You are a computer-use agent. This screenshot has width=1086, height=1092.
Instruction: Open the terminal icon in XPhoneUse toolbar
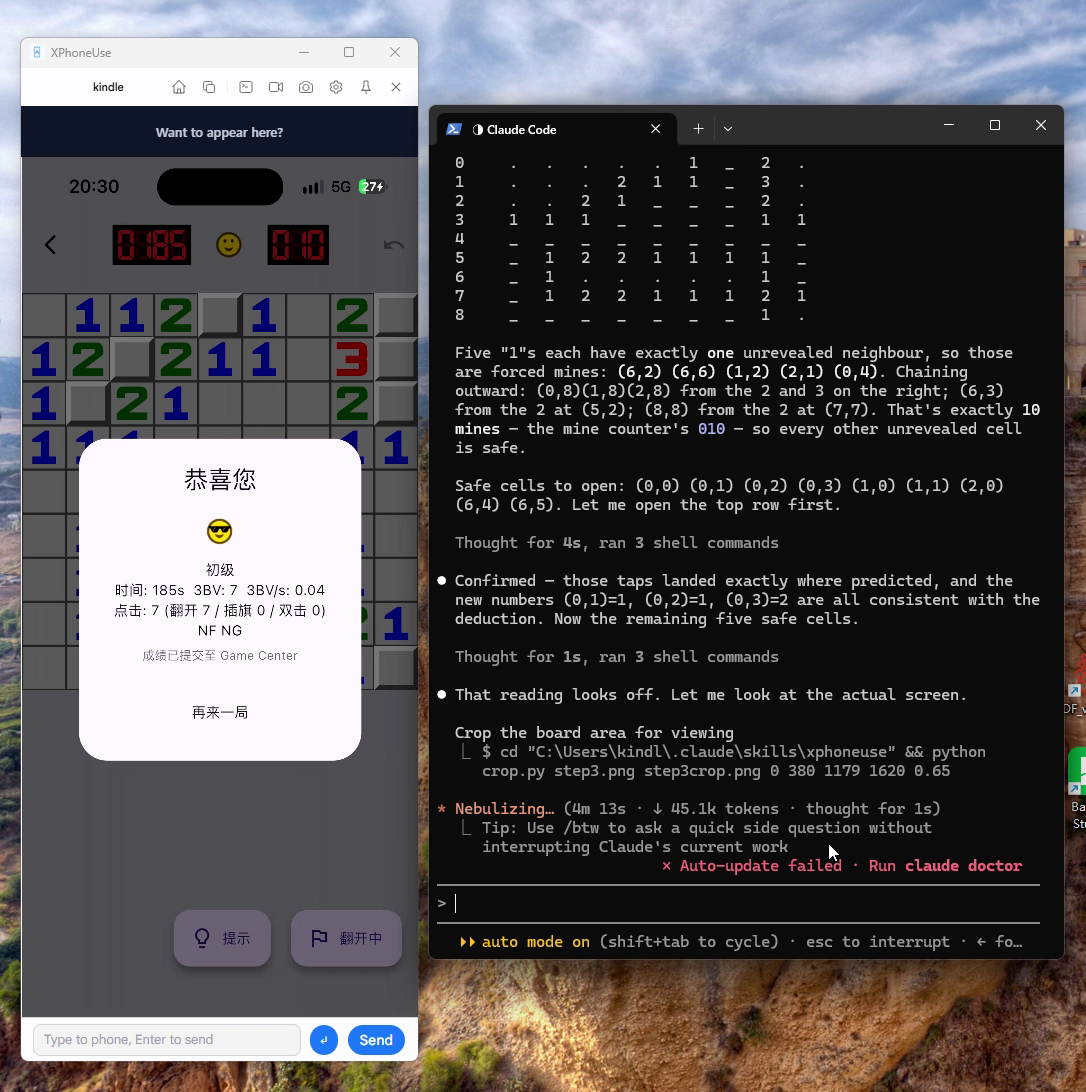246,87
